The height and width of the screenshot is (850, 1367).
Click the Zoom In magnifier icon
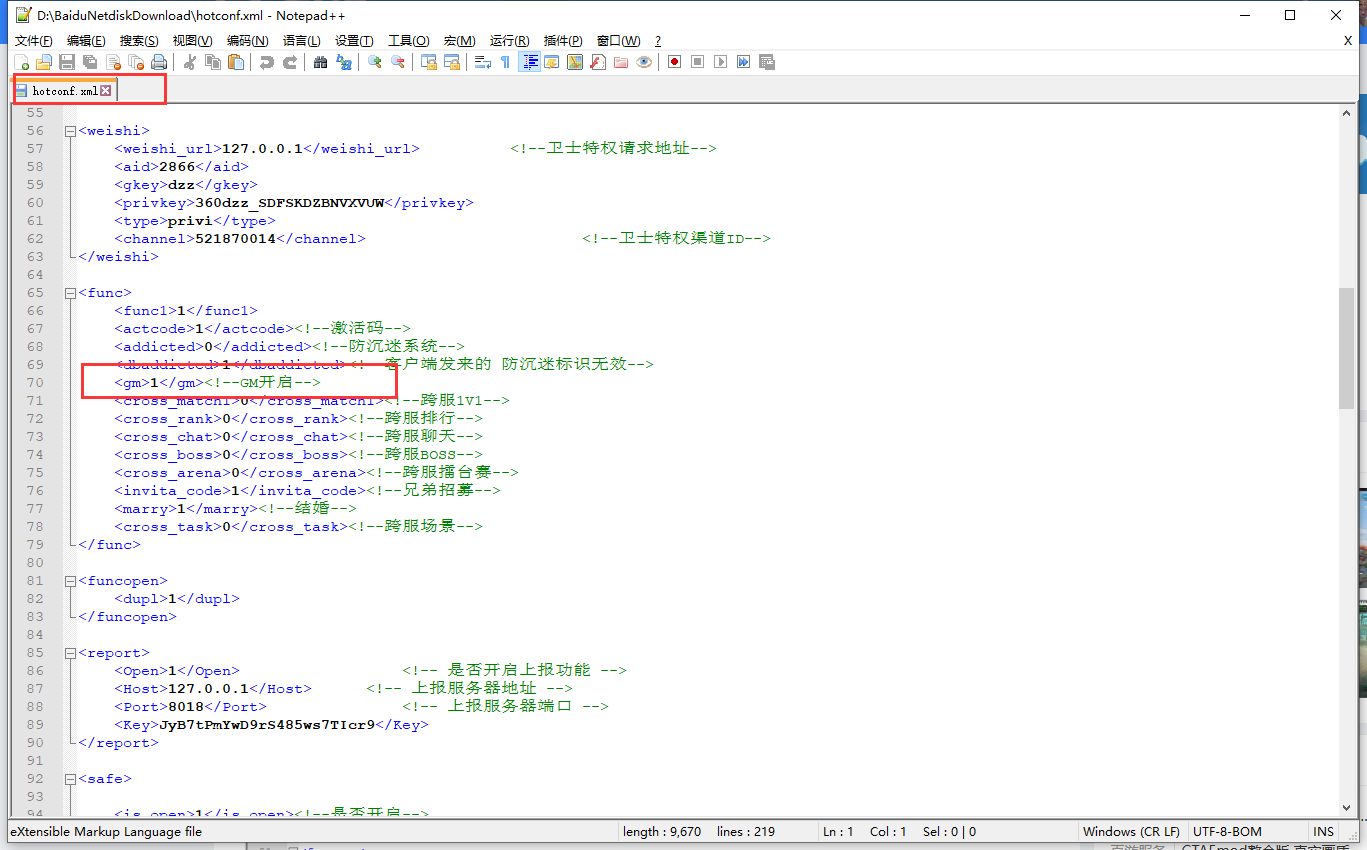click(x=374, y=62)
